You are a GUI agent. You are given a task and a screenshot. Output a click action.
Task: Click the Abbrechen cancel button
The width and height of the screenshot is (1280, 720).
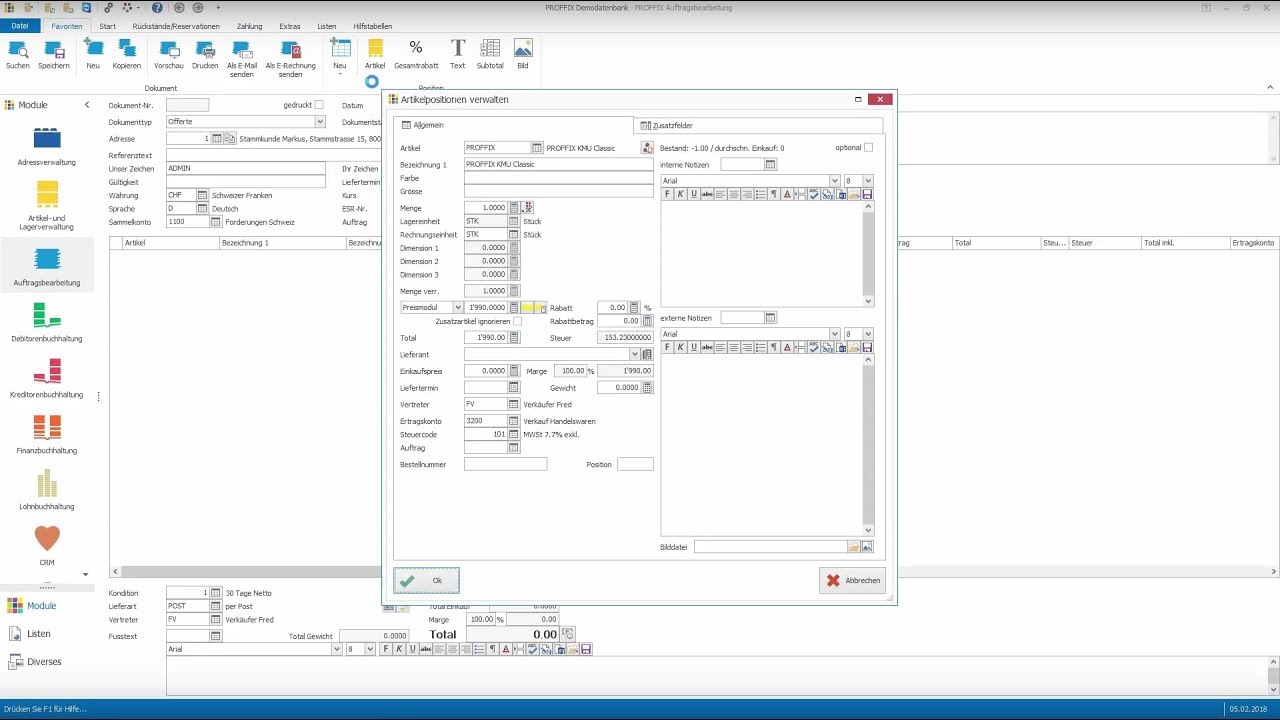tap(852, 580)
